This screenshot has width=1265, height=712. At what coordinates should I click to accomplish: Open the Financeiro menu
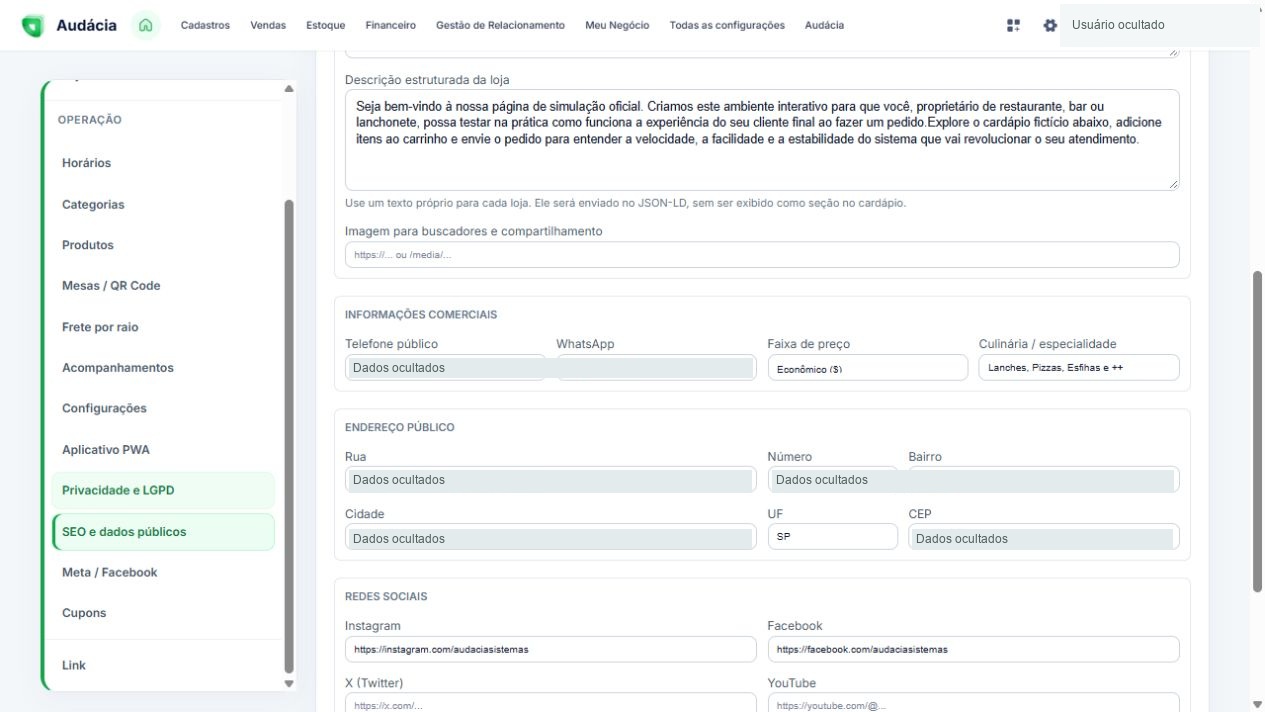click(x=391, y=25)
